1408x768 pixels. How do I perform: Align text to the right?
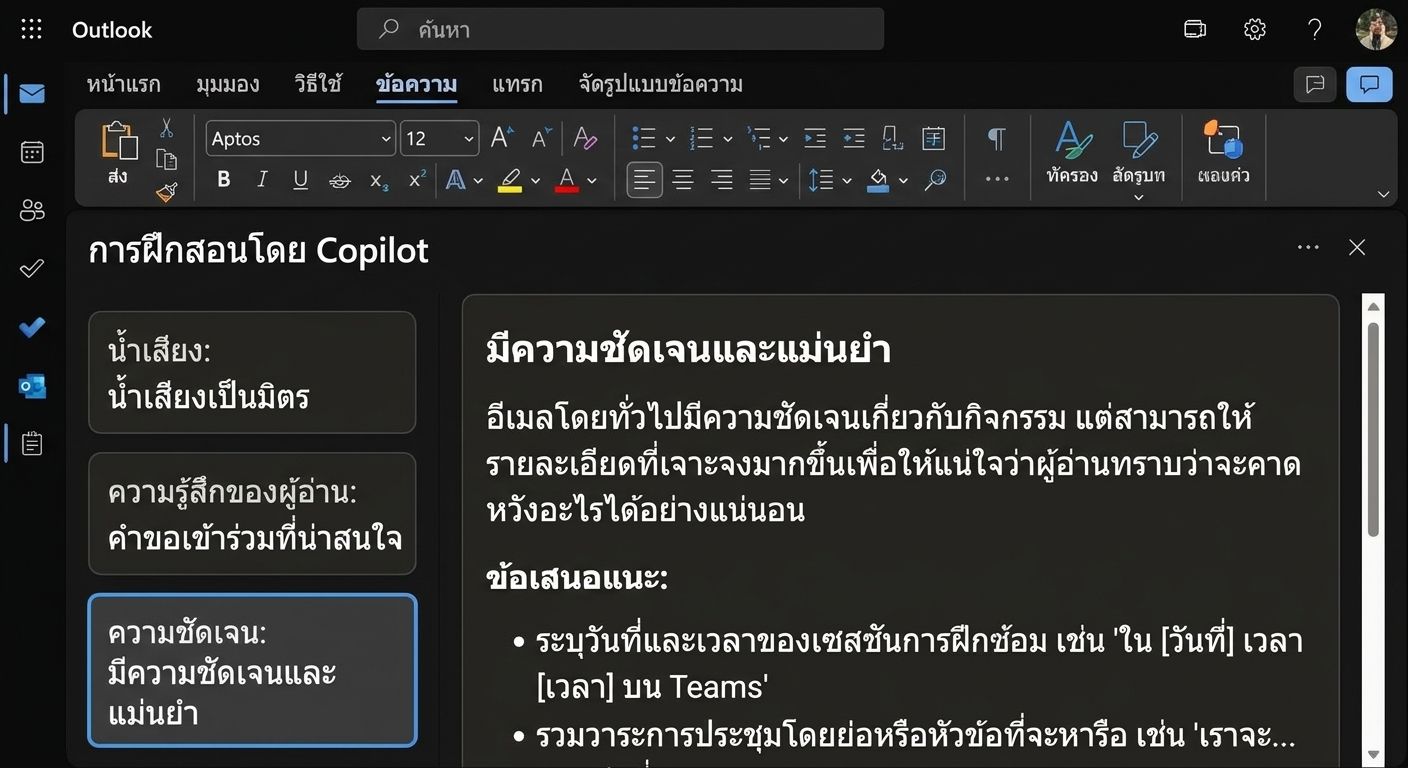click(x=721, y=180)
